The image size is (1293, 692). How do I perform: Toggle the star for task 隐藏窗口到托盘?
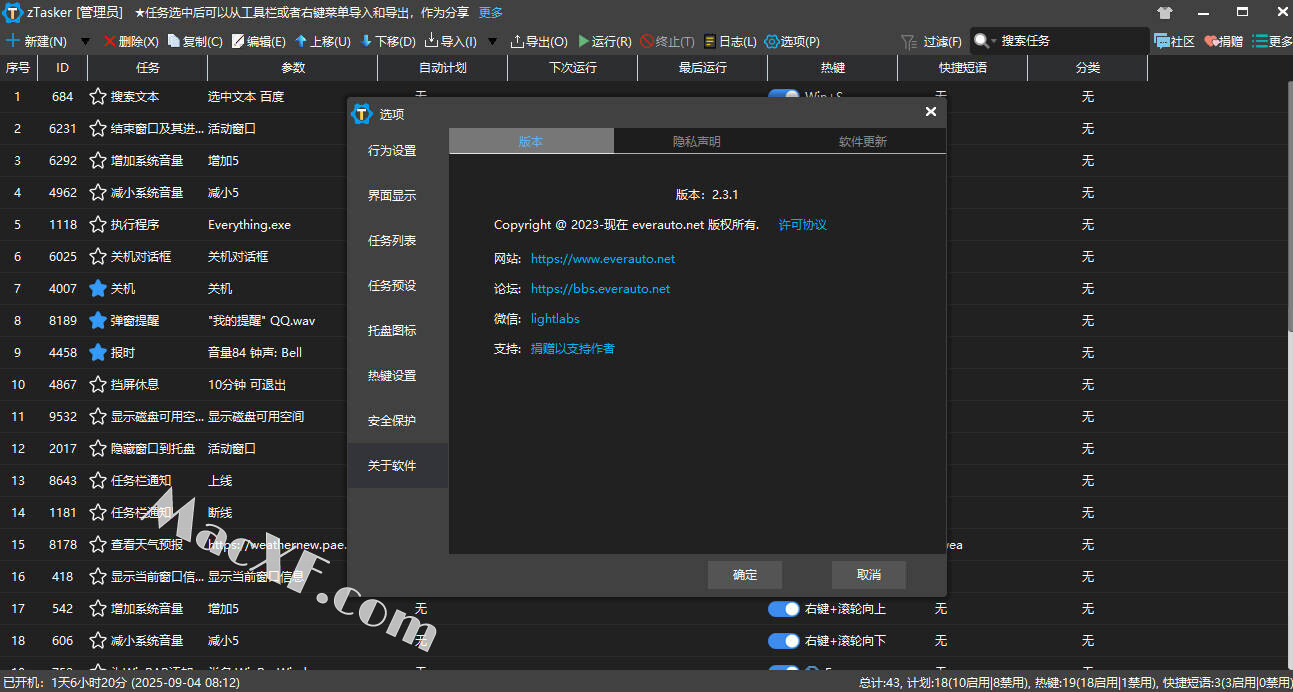98,449
